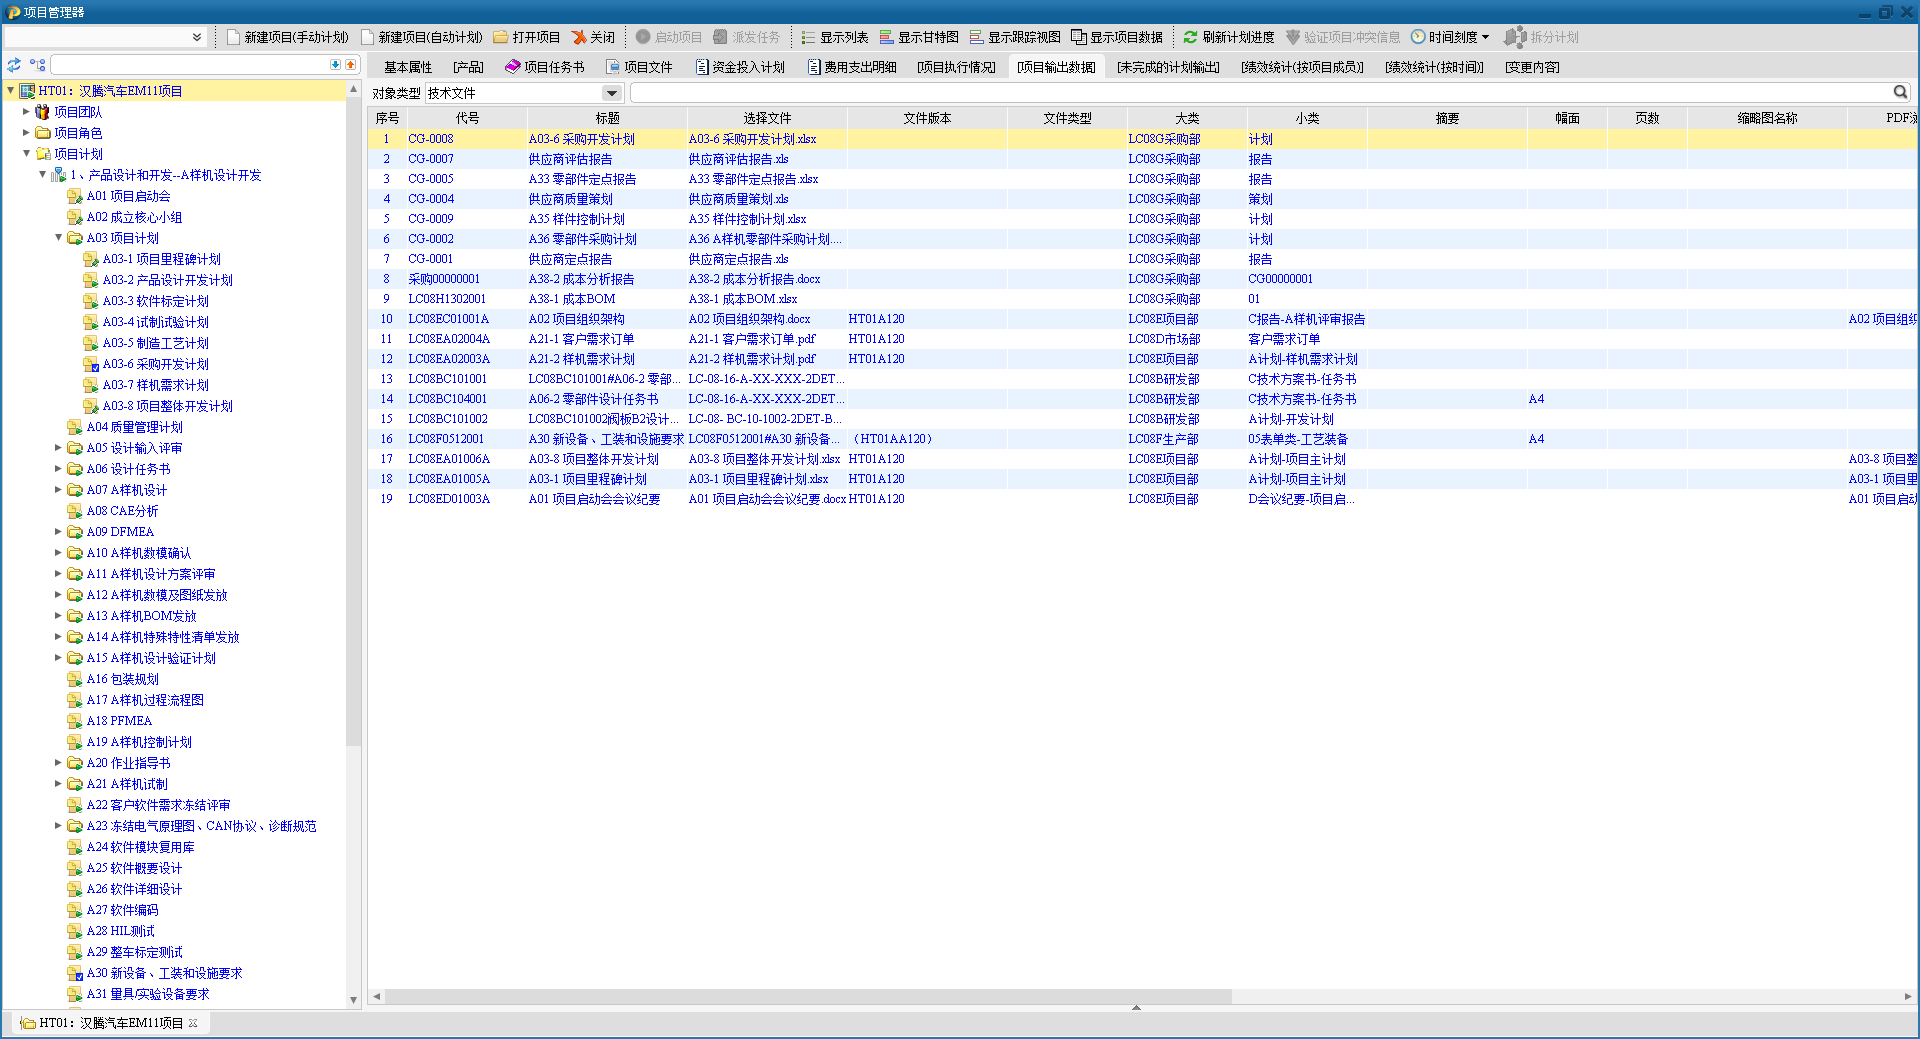Switch to the 项目任务书 tab
This screenshot has width=1920, height=1039.
pos(545,67)
